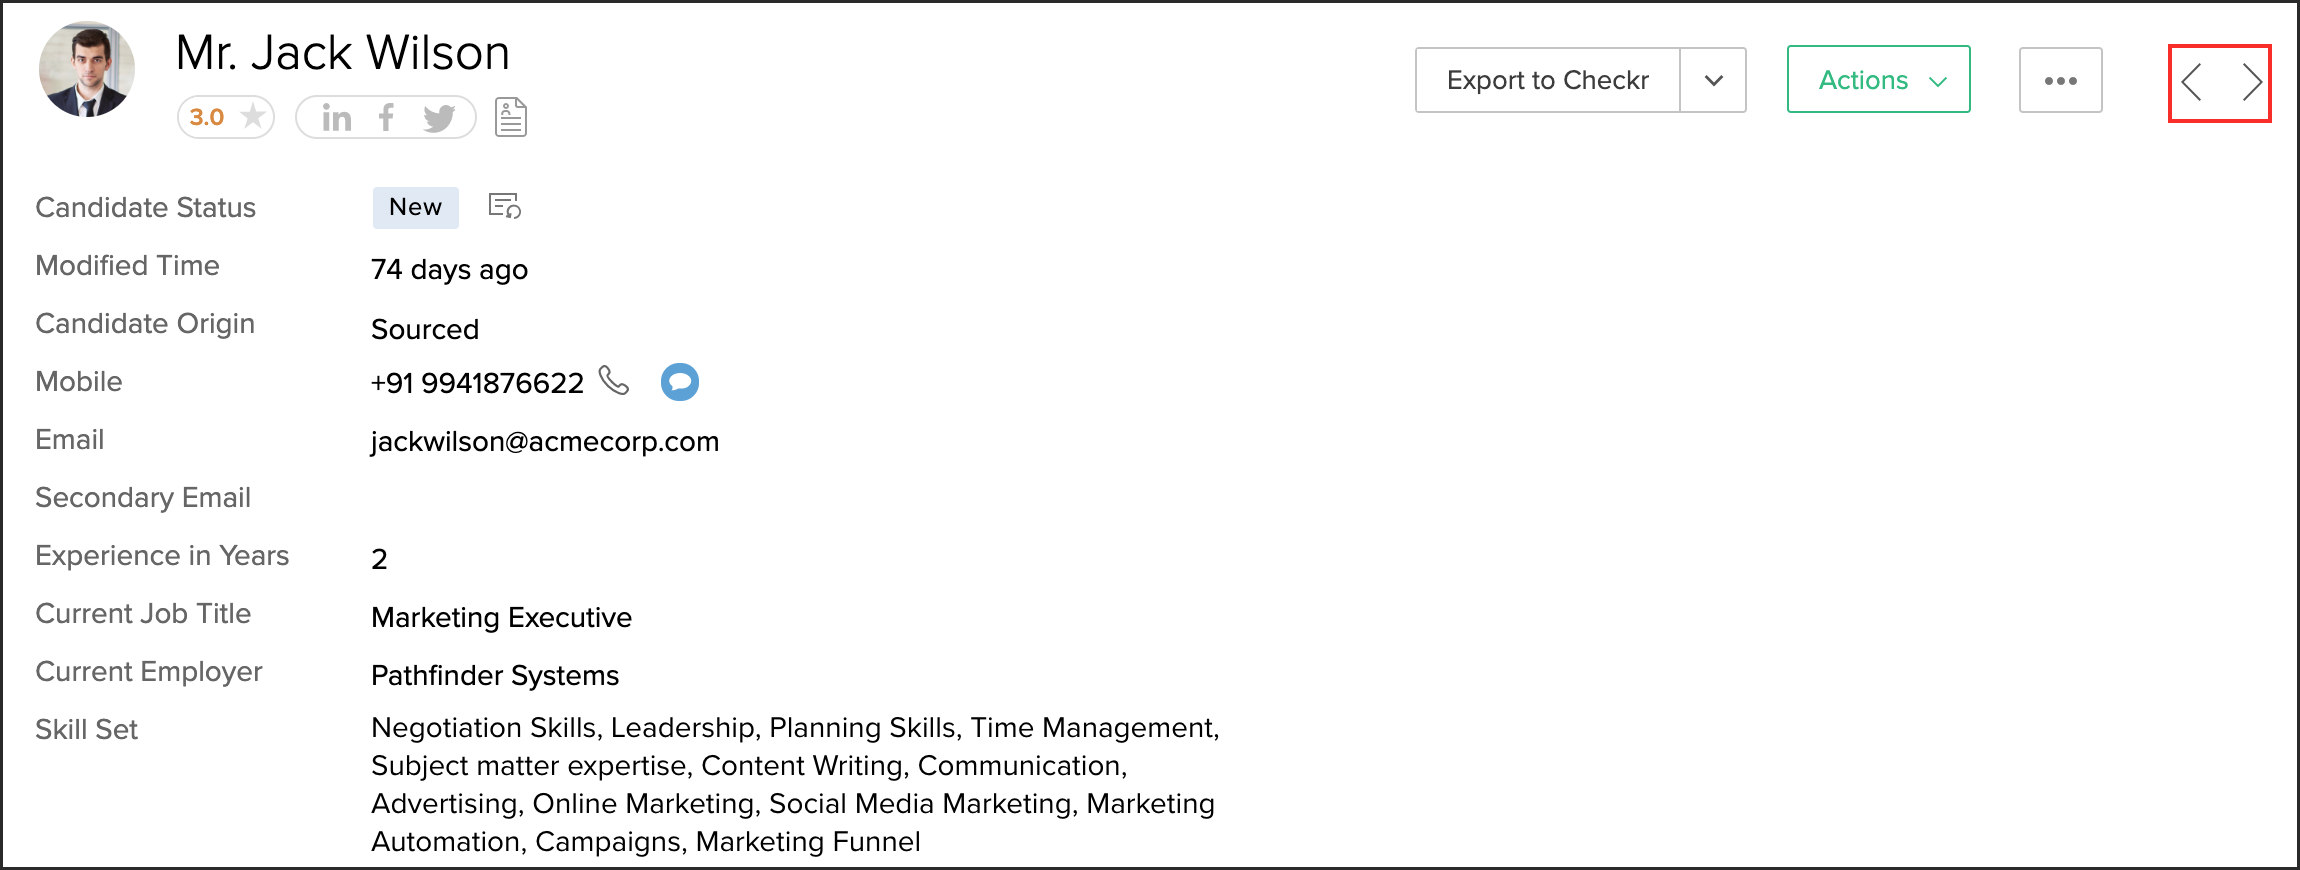
Task: Open the resume document icon
Action: coord(510,118)
